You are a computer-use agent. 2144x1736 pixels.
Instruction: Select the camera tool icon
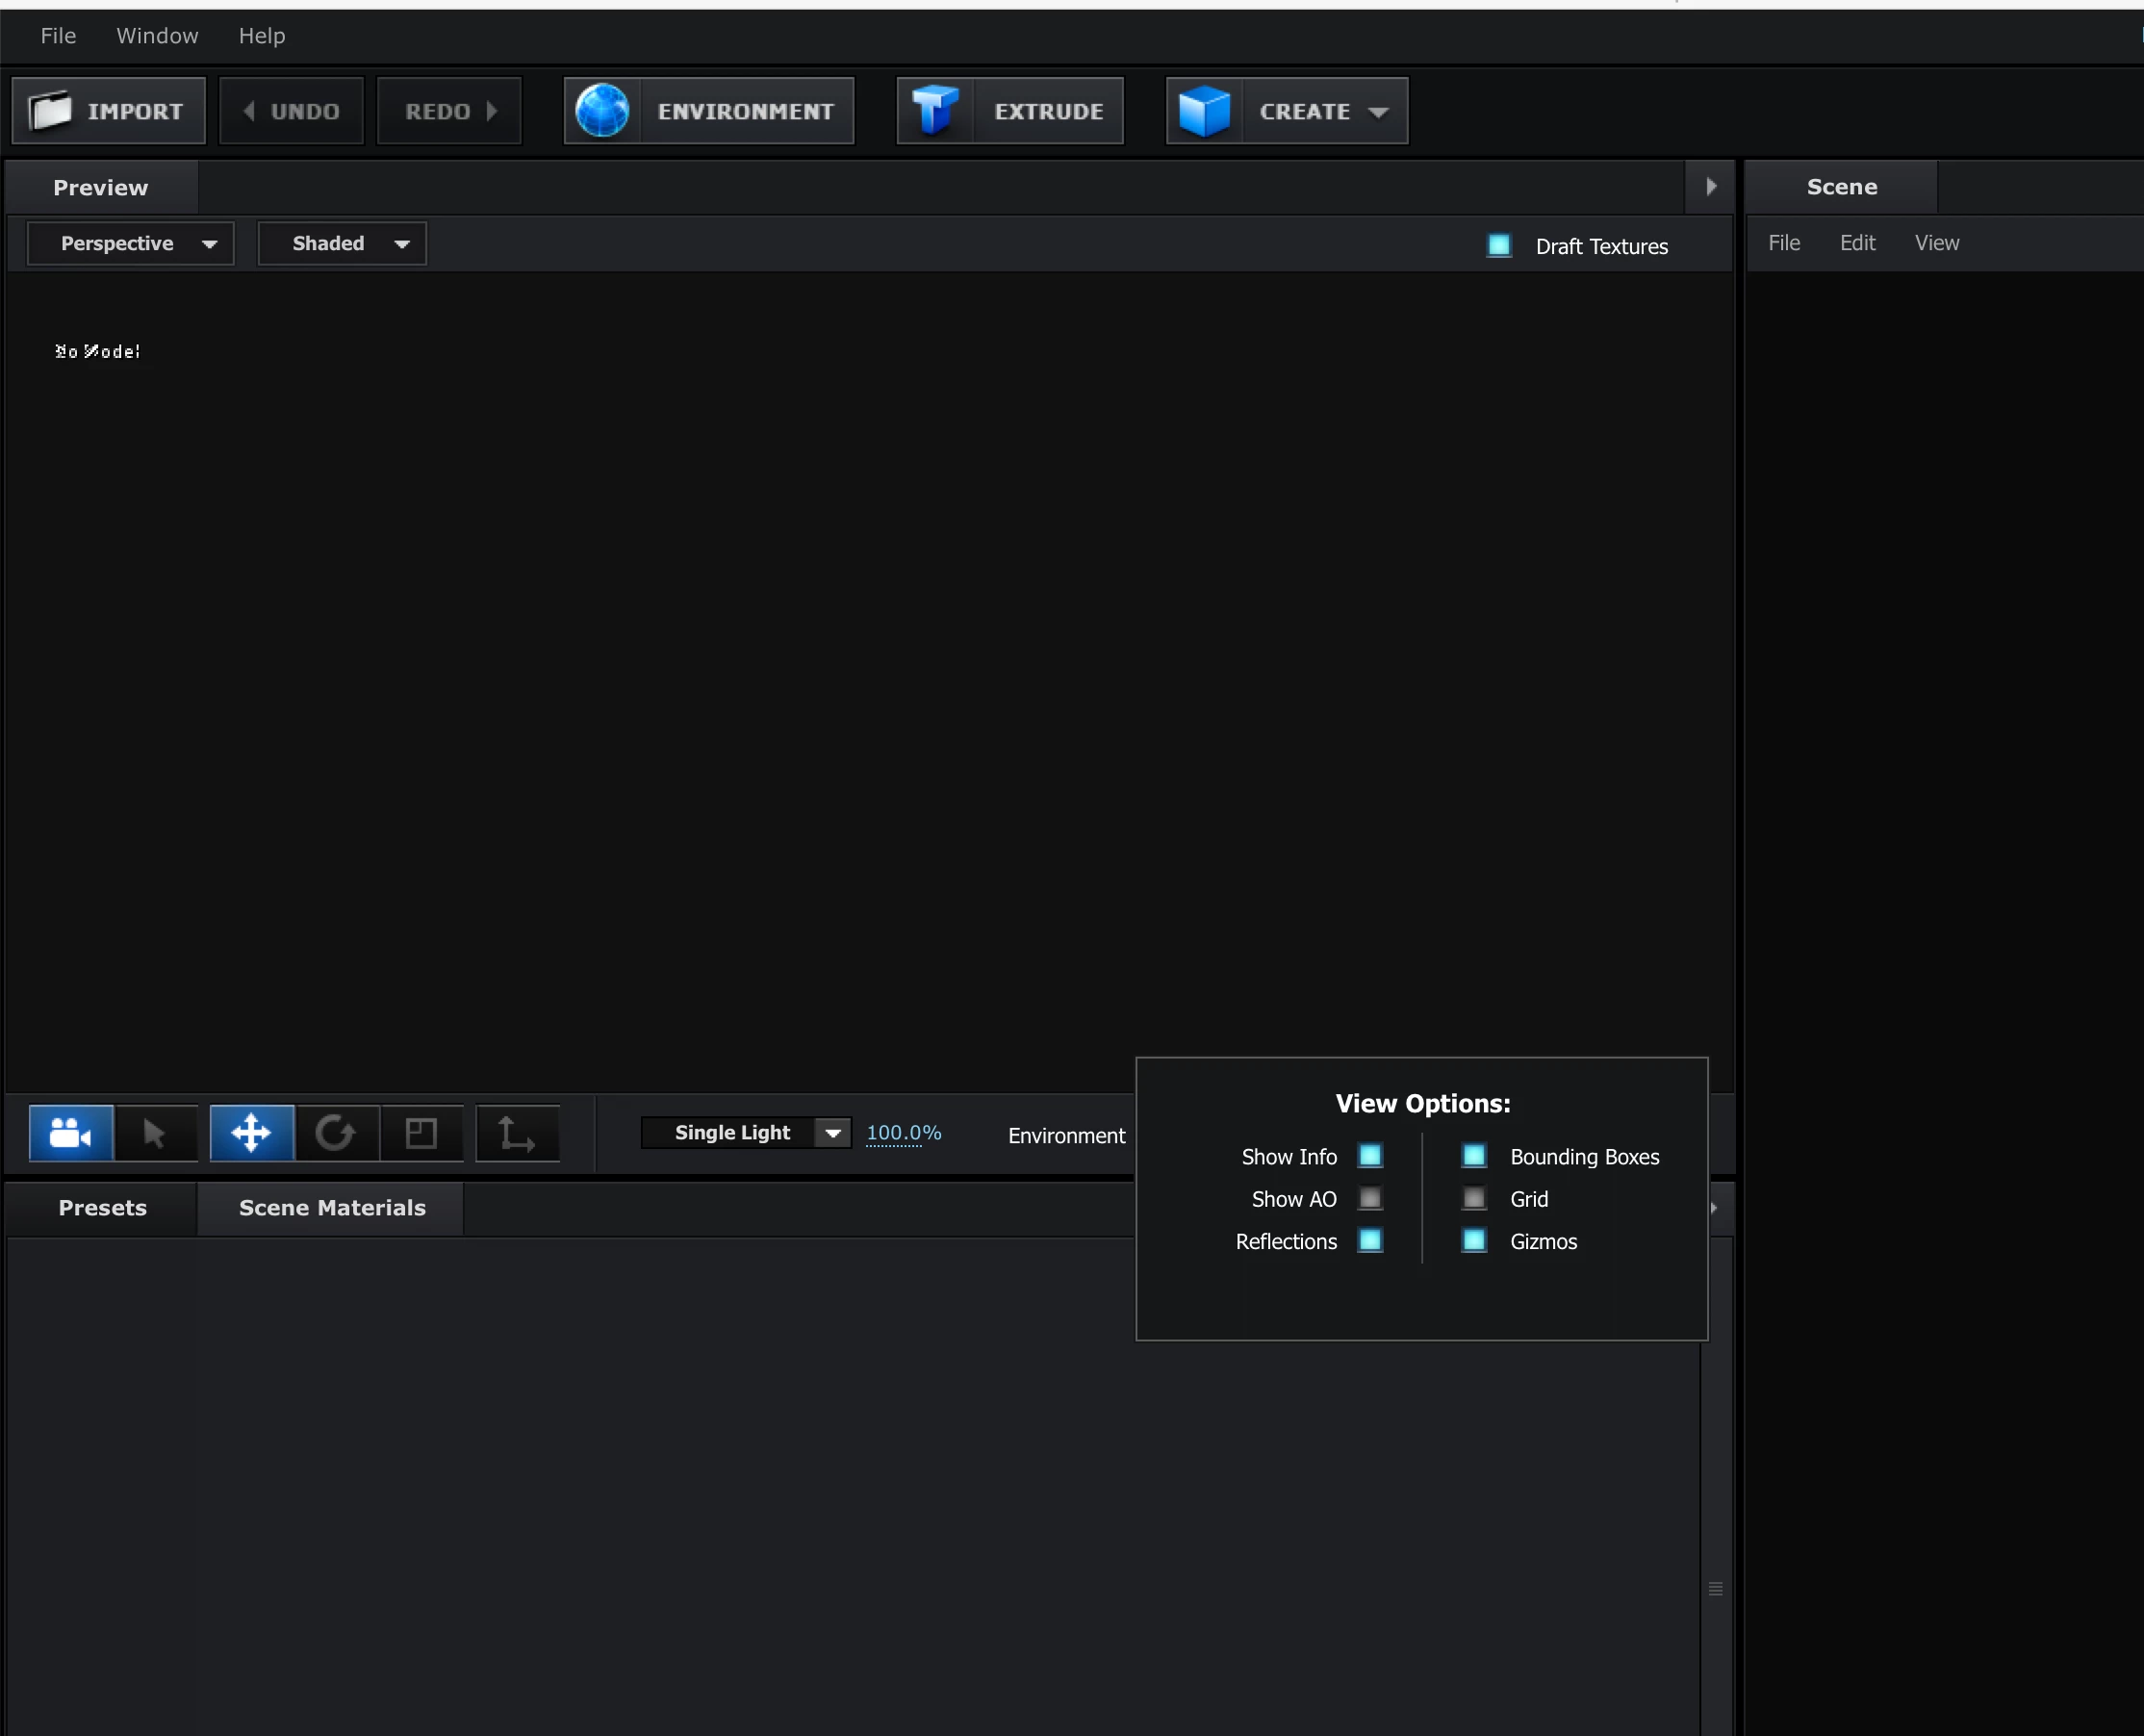click(x=71, y=1133)
